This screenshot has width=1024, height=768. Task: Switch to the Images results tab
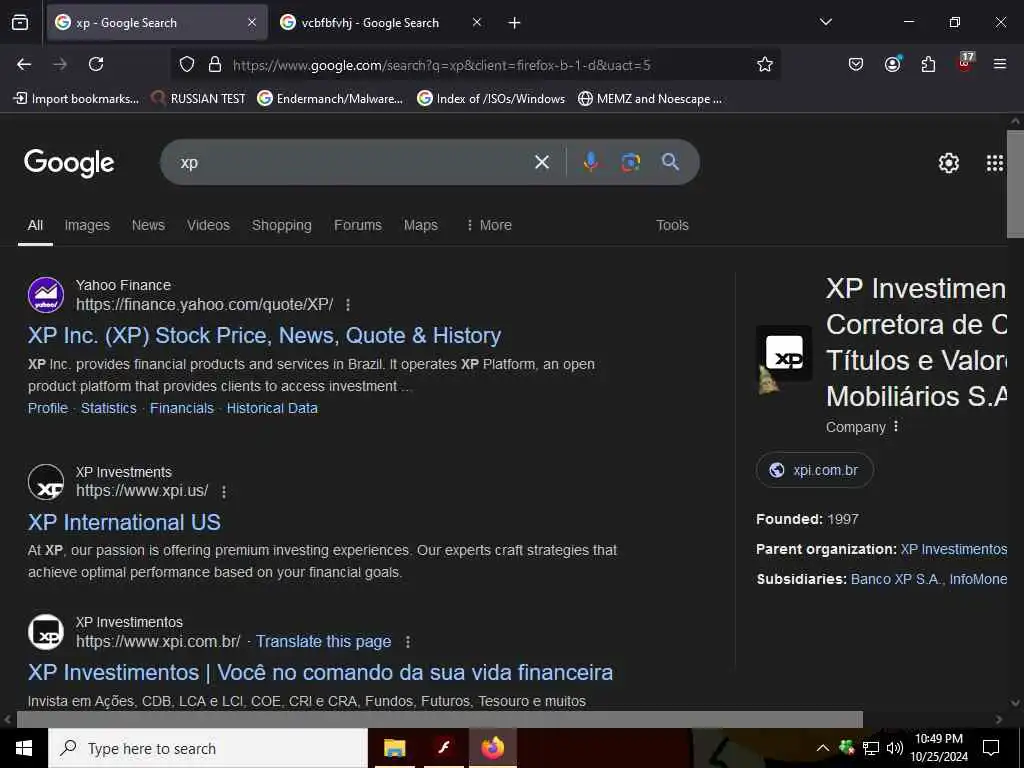(87, 225)
